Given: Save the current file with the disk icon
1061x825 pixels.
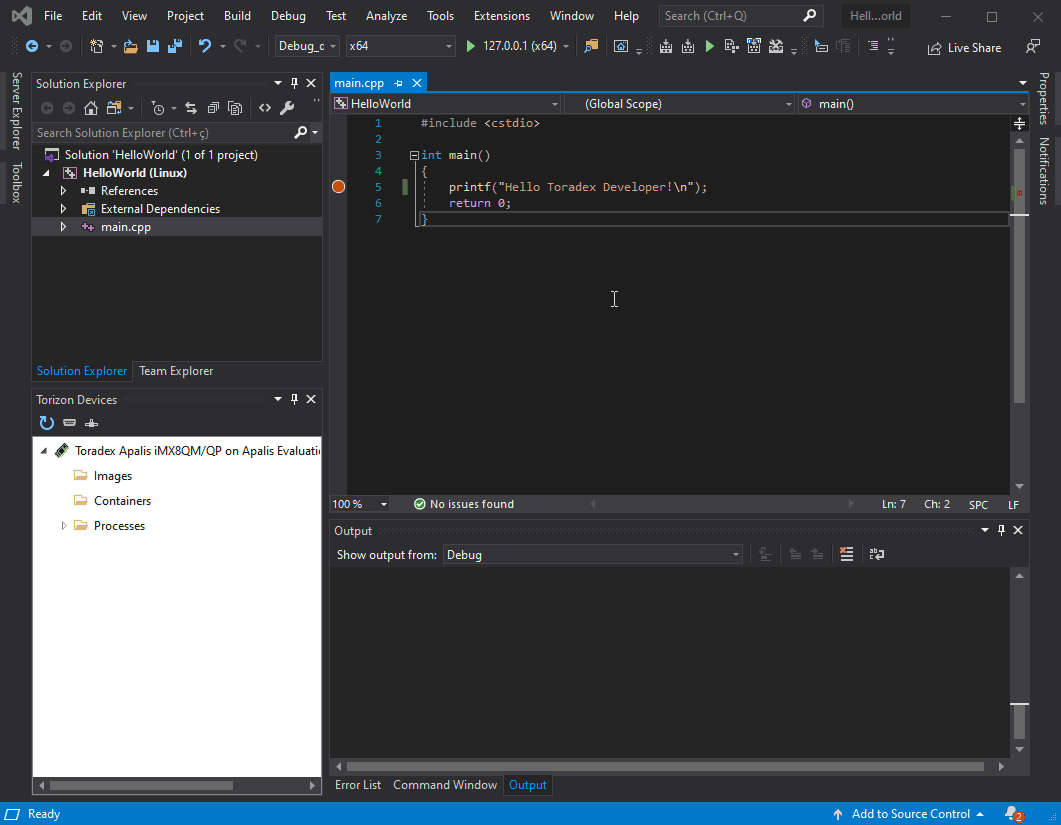Looking at the screenshot, I should click(153, 46).
